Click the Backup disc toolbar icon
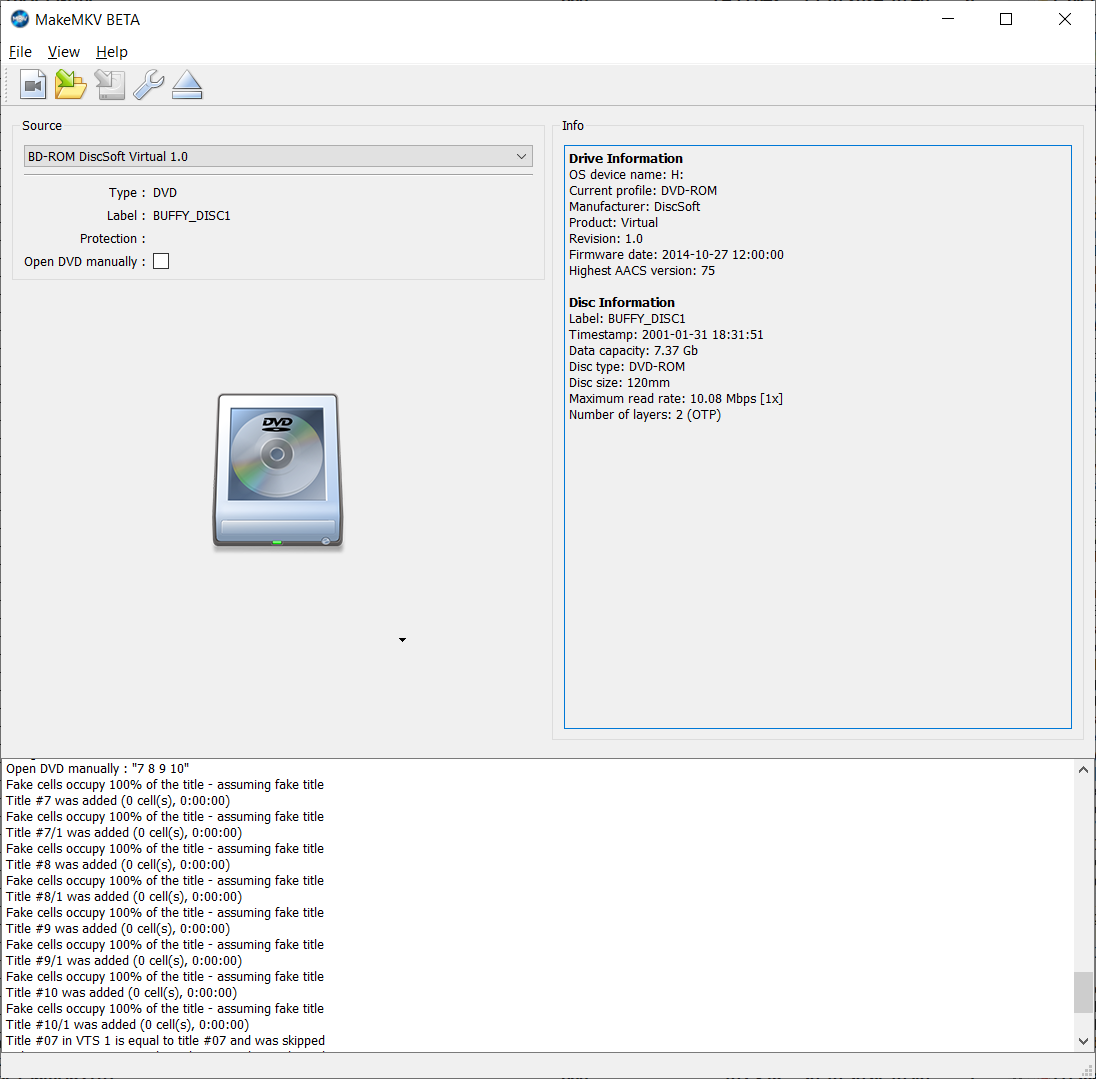This screenshot has height=1079, width=1096. 110,85
